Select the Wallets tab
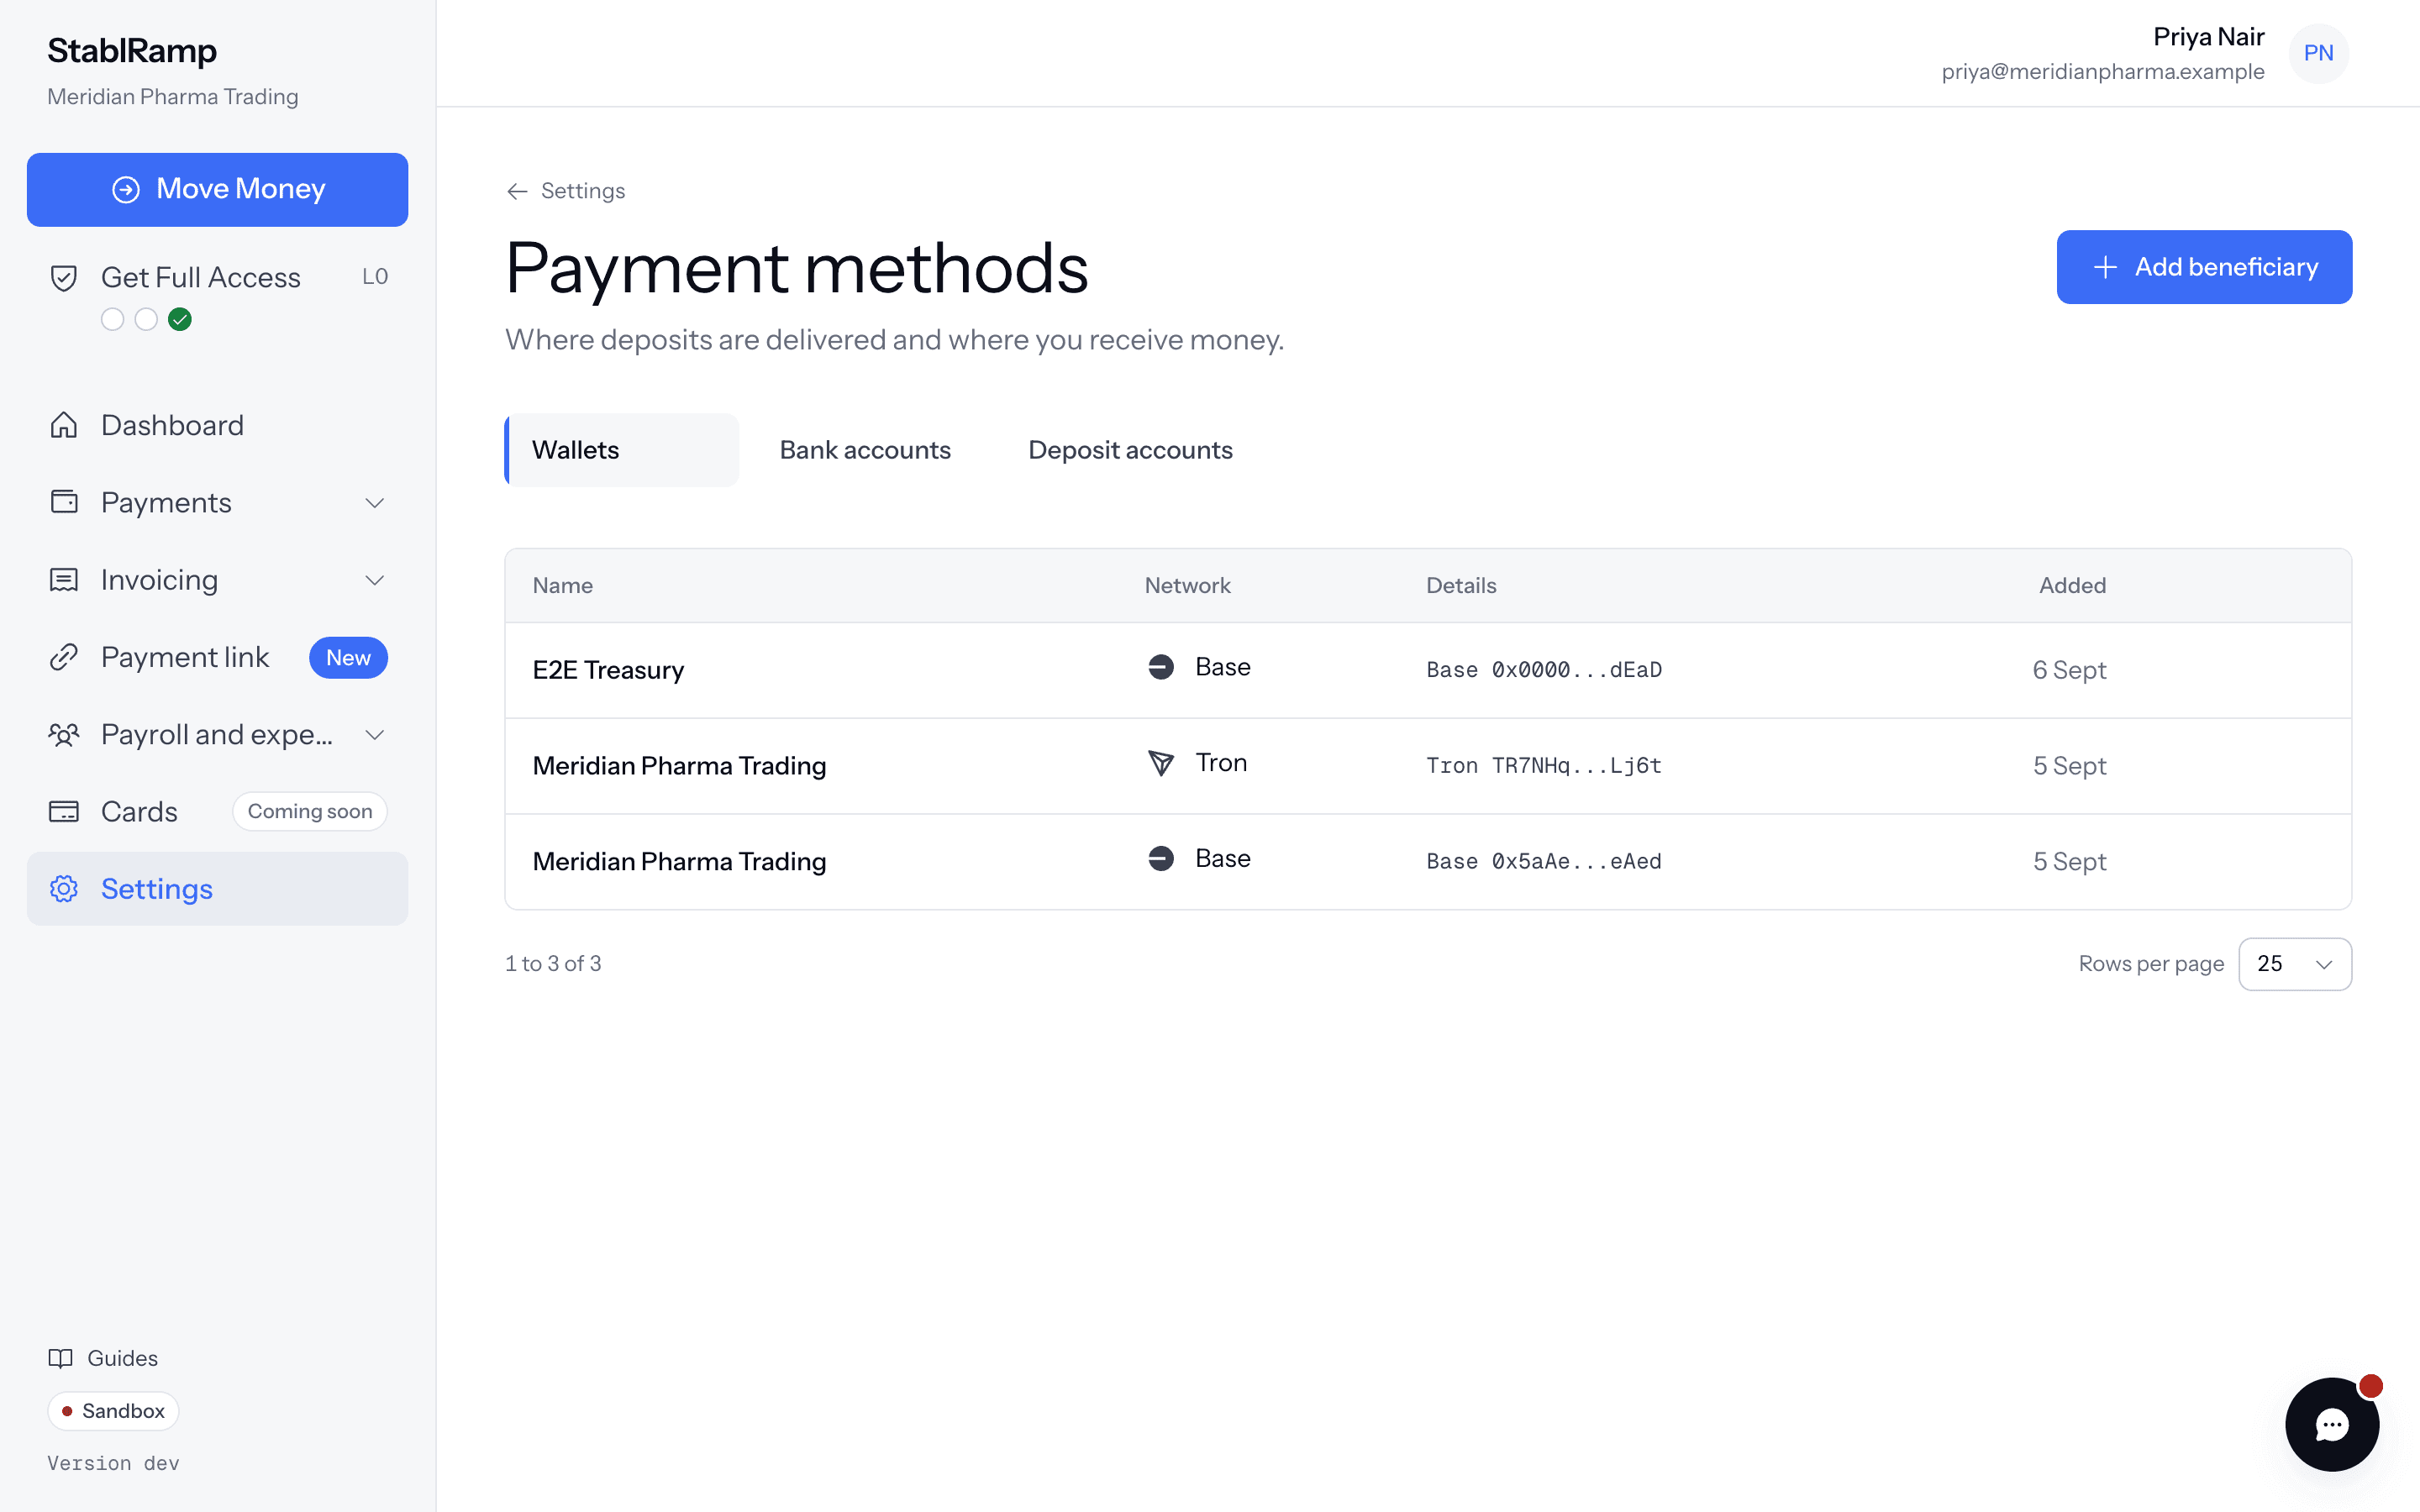 (x=622, y=450)
